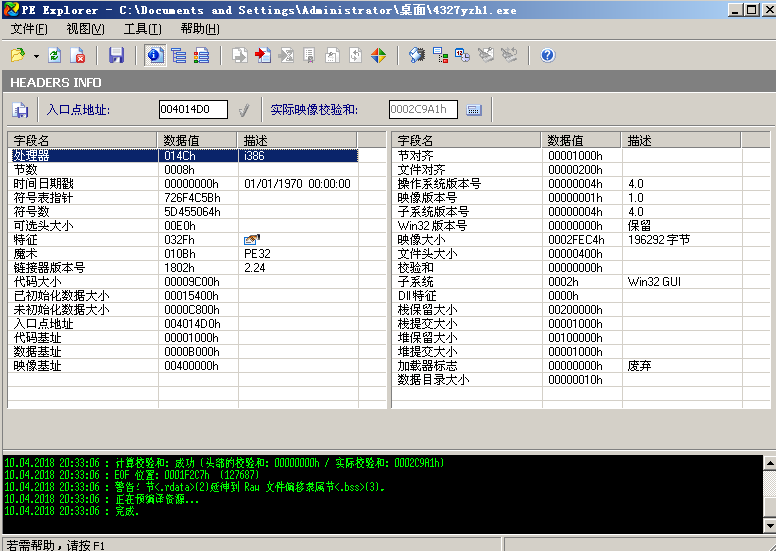Click the import icon with red arrow

tap(263, 55)
